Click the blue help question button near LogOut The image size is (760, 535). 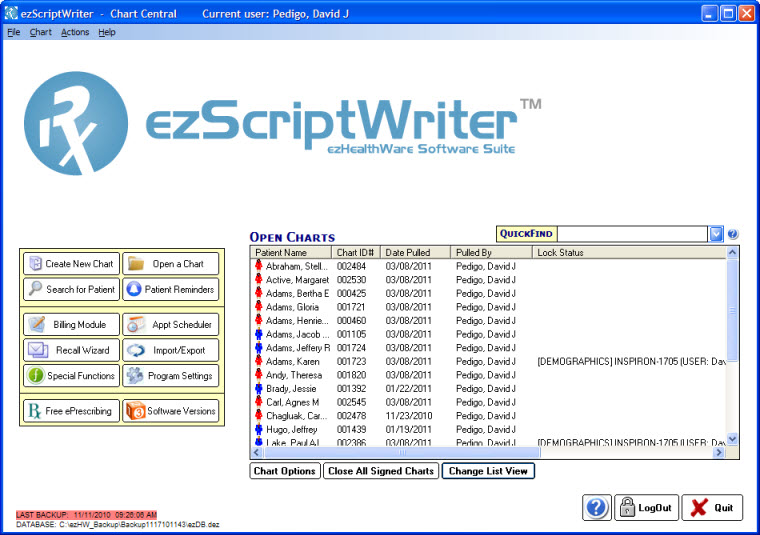click(597, 507)
